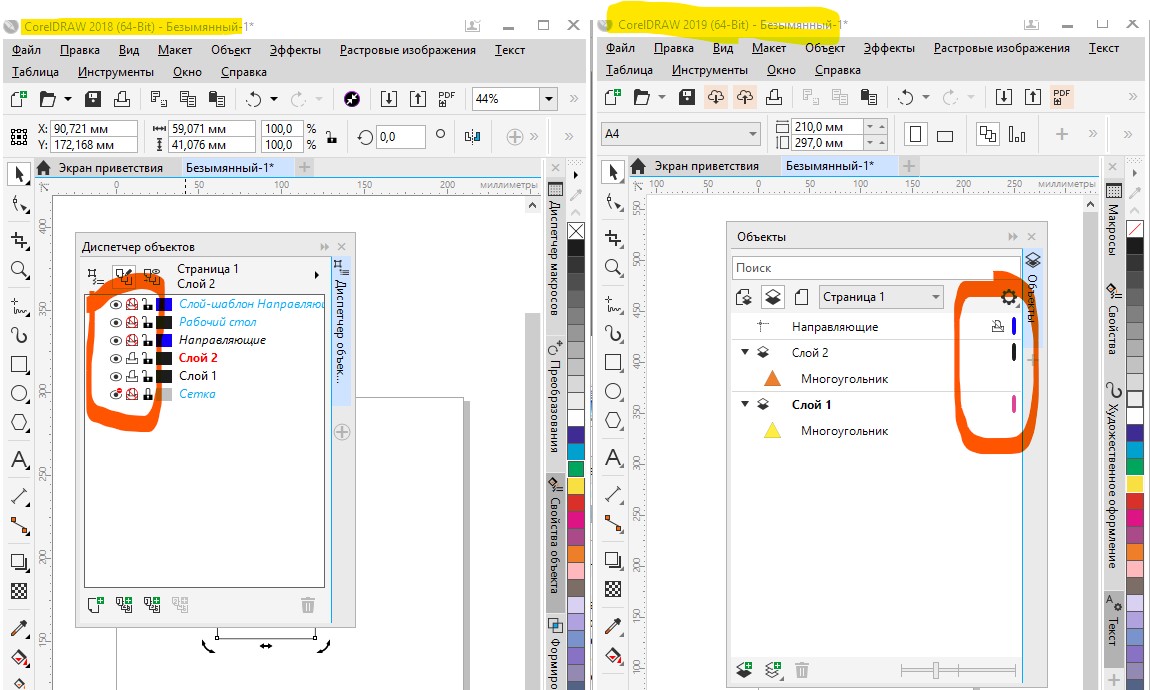1150x690 pixels.
Task: Toggle visibility eye of Слой 1 in Object Manager
Action: coord(116,376)
